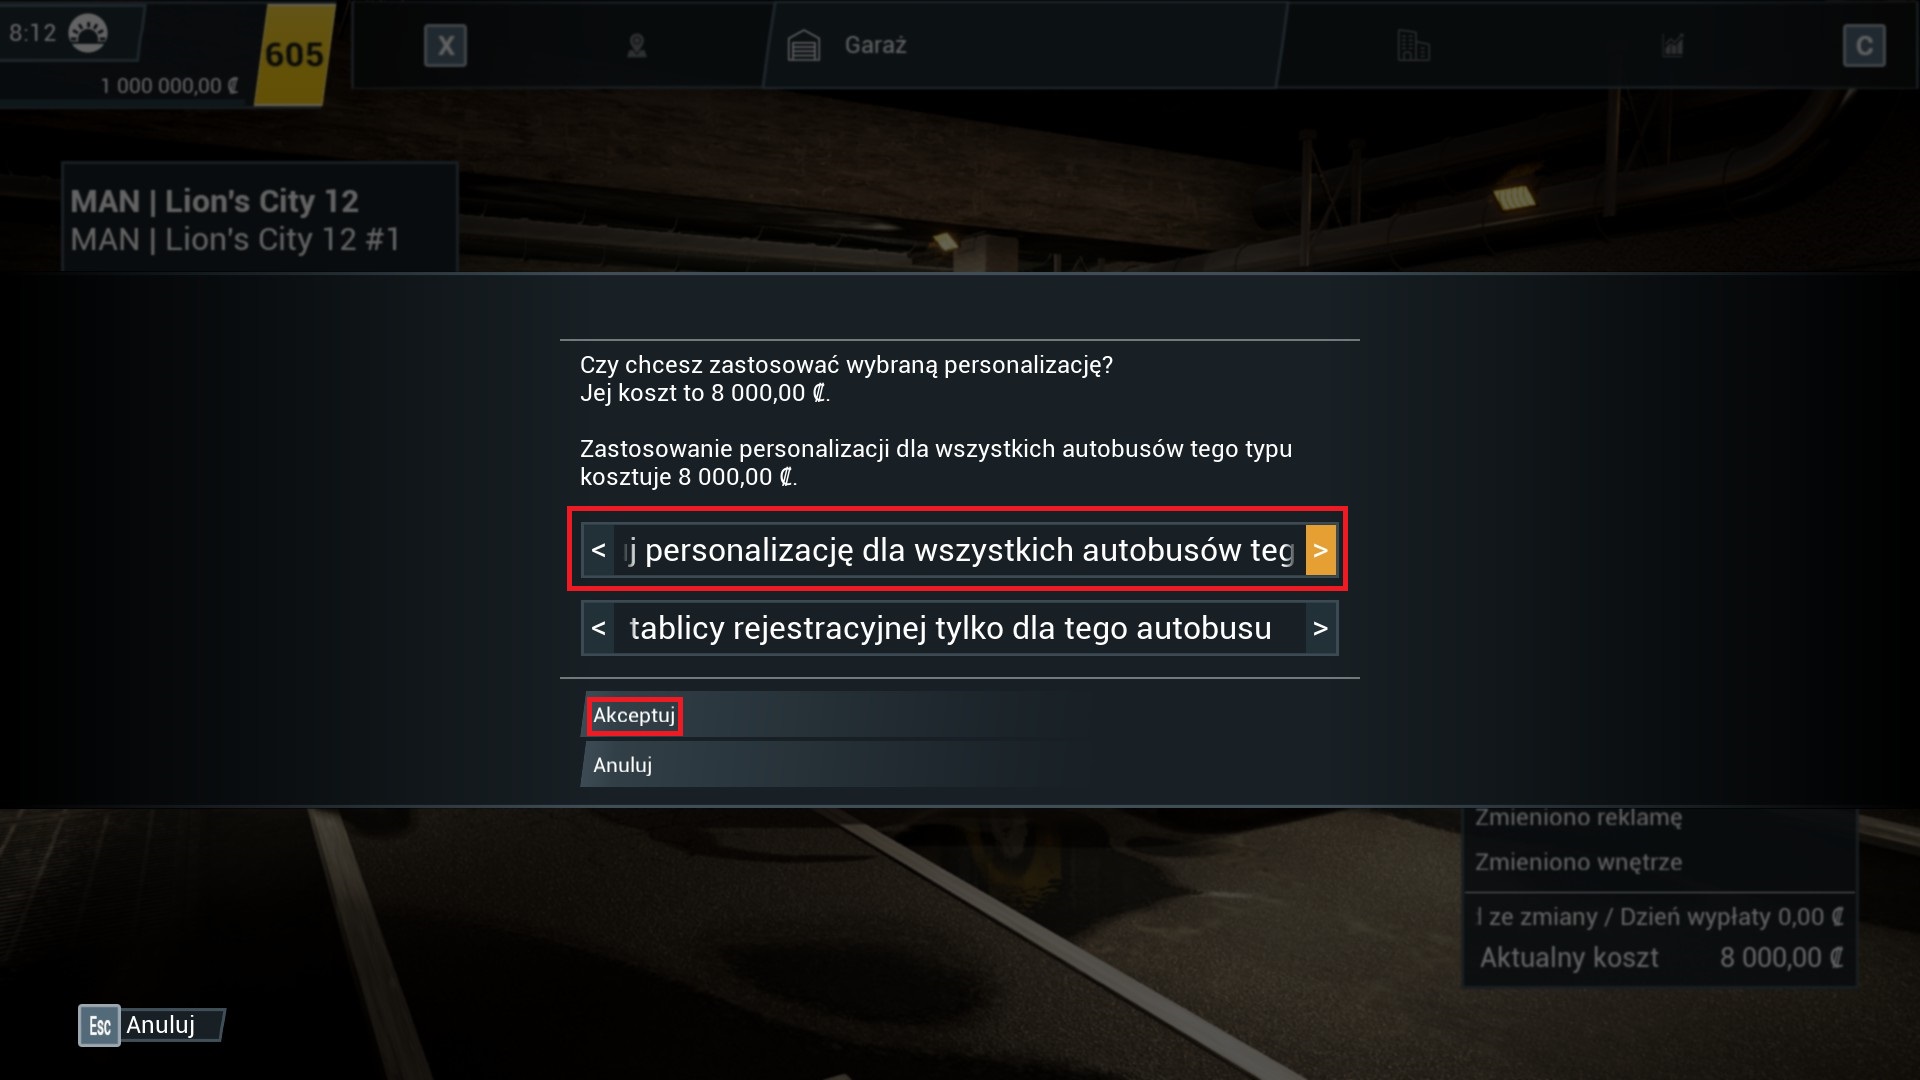1920x1080 pixels.
Task: Click right arrow on license plate selector
Action: tap(1320, 628)
